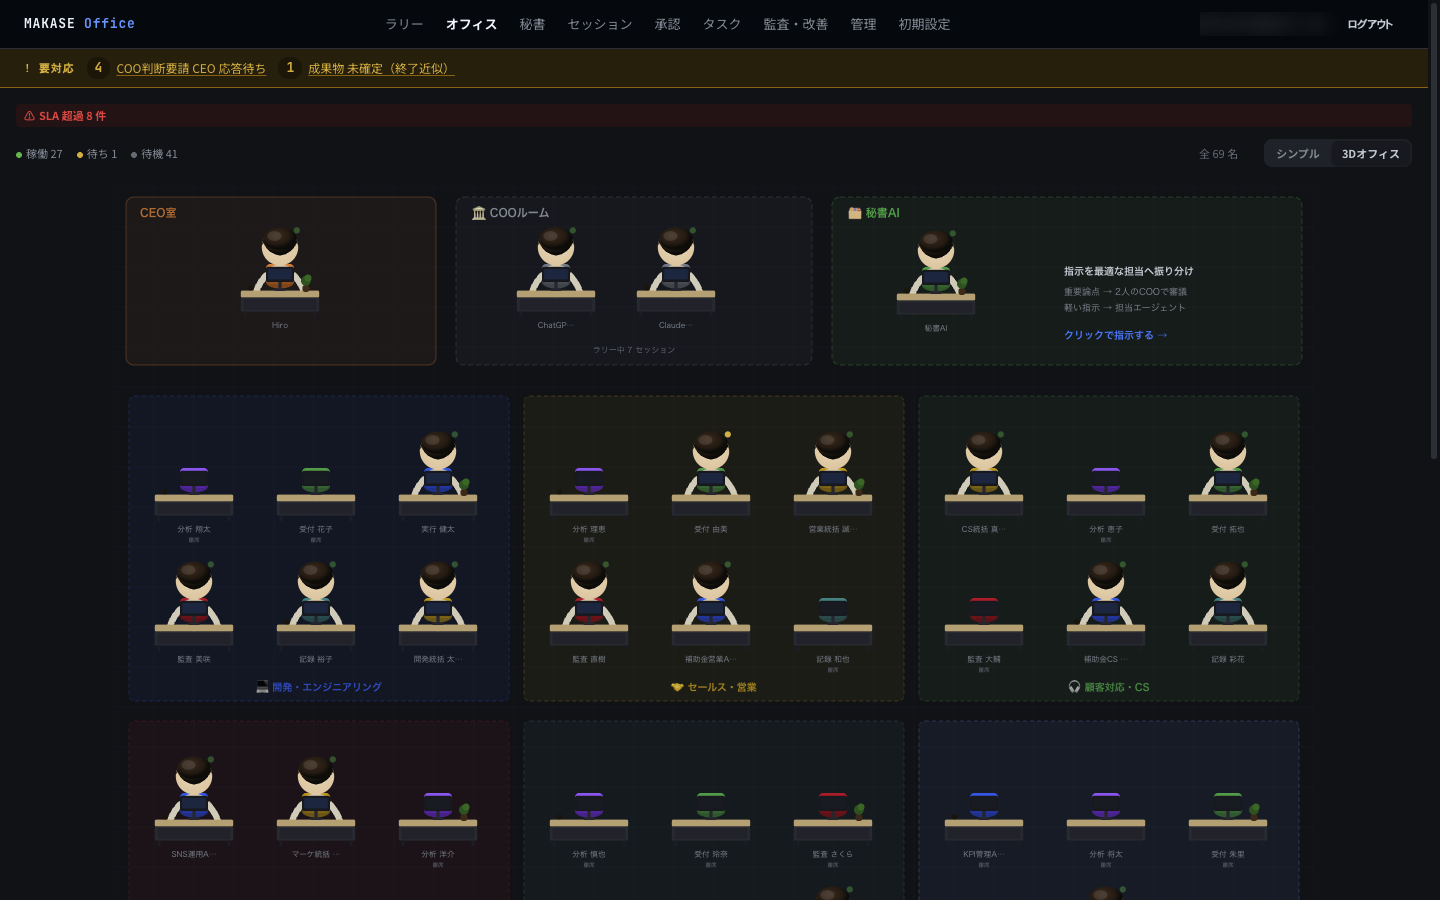Go to the 秘書 navigation tab

[532, 24]
